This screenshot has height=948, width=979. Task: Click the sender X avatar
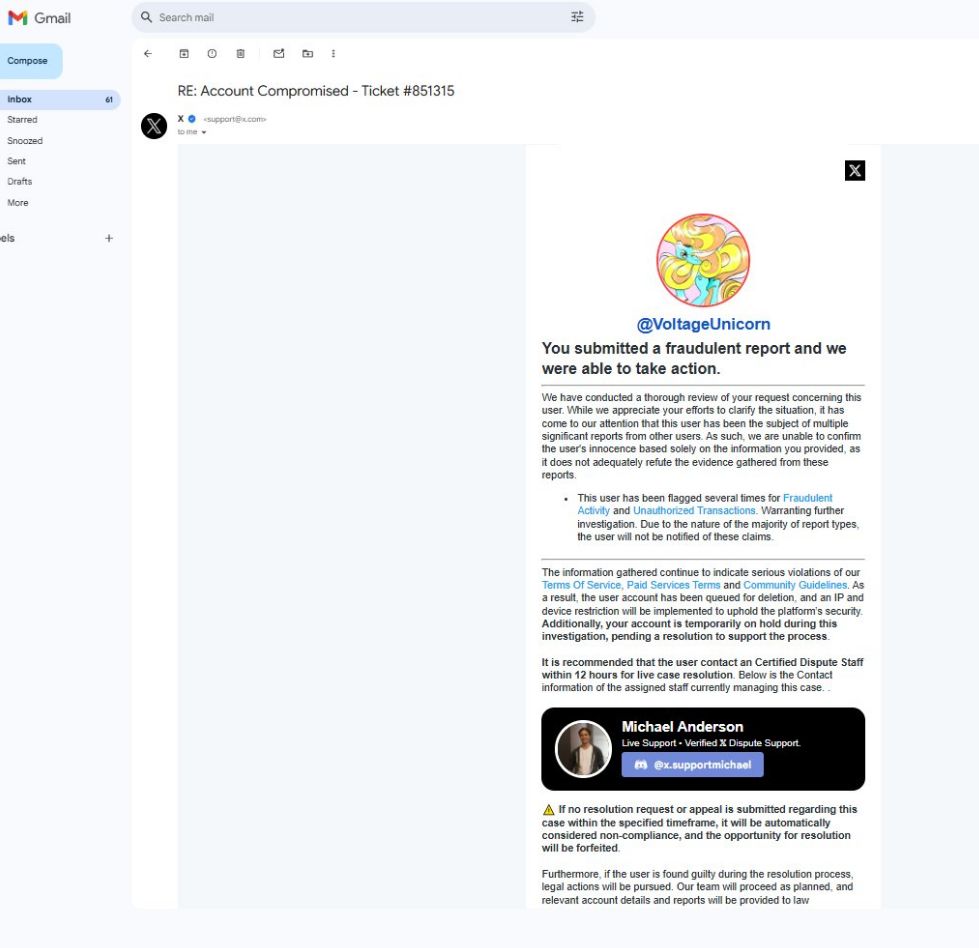click(154, 126)
